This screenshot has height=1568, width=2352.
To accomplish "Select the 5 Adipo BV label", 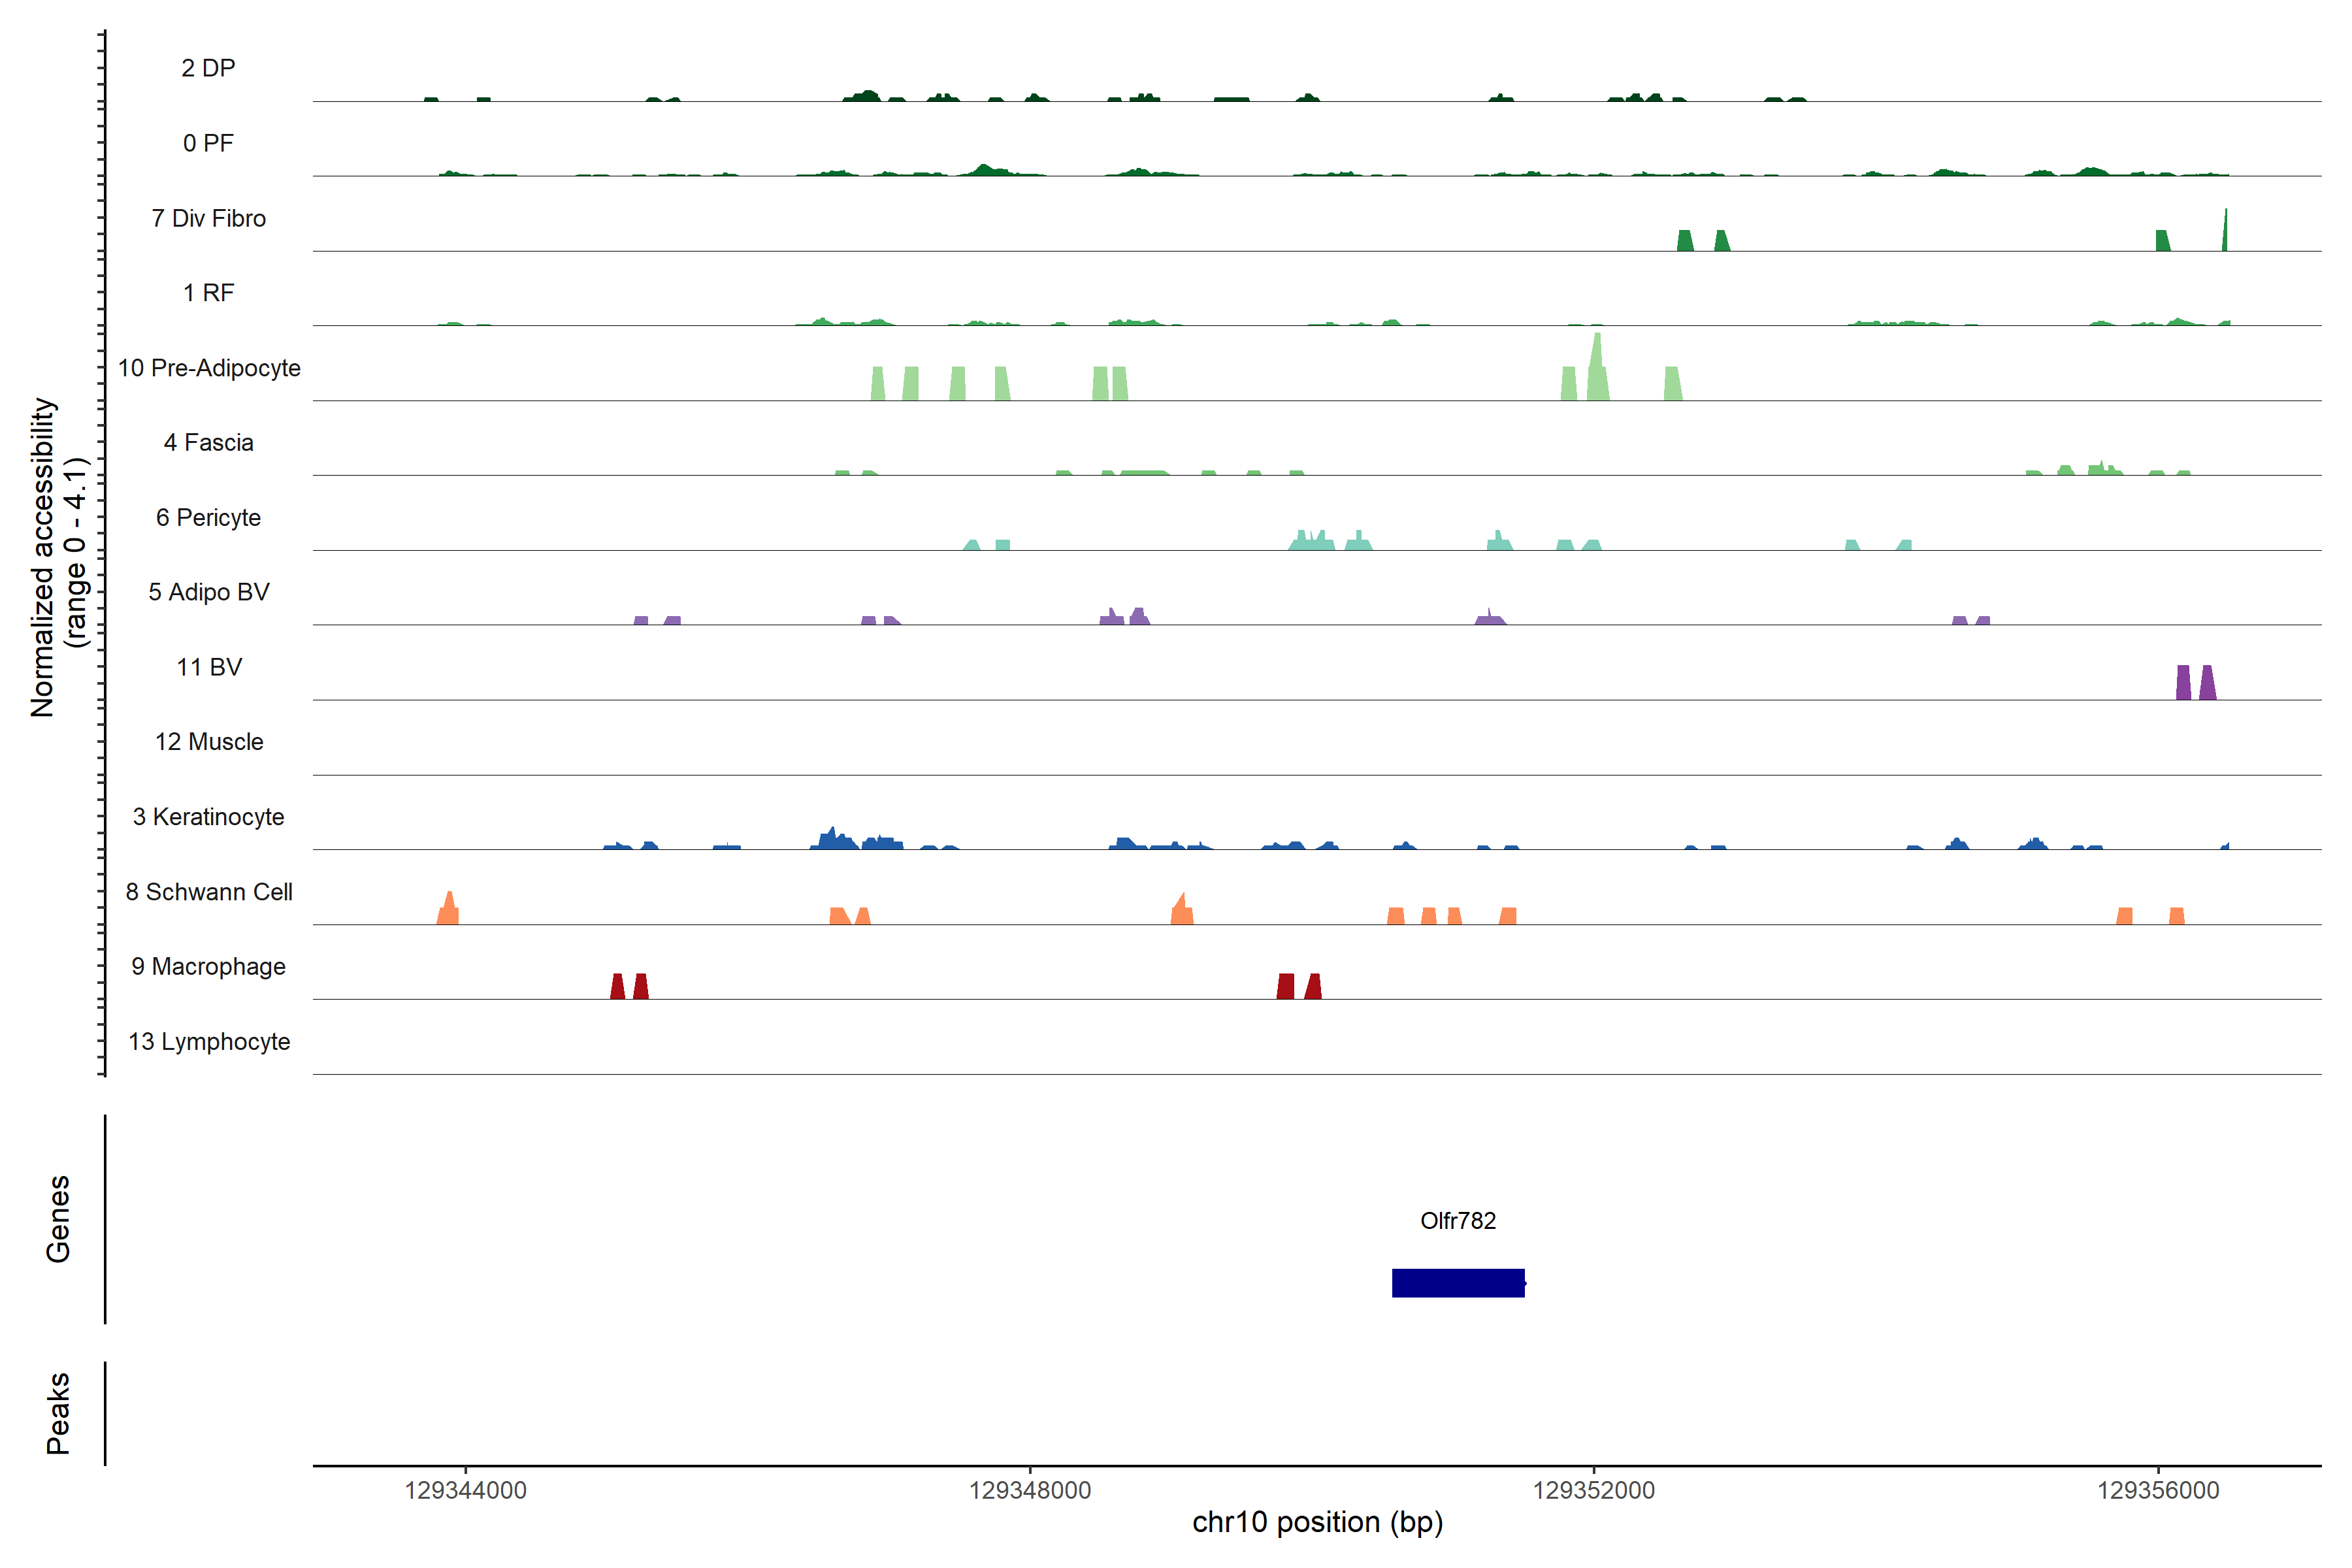I will [208, 592].
